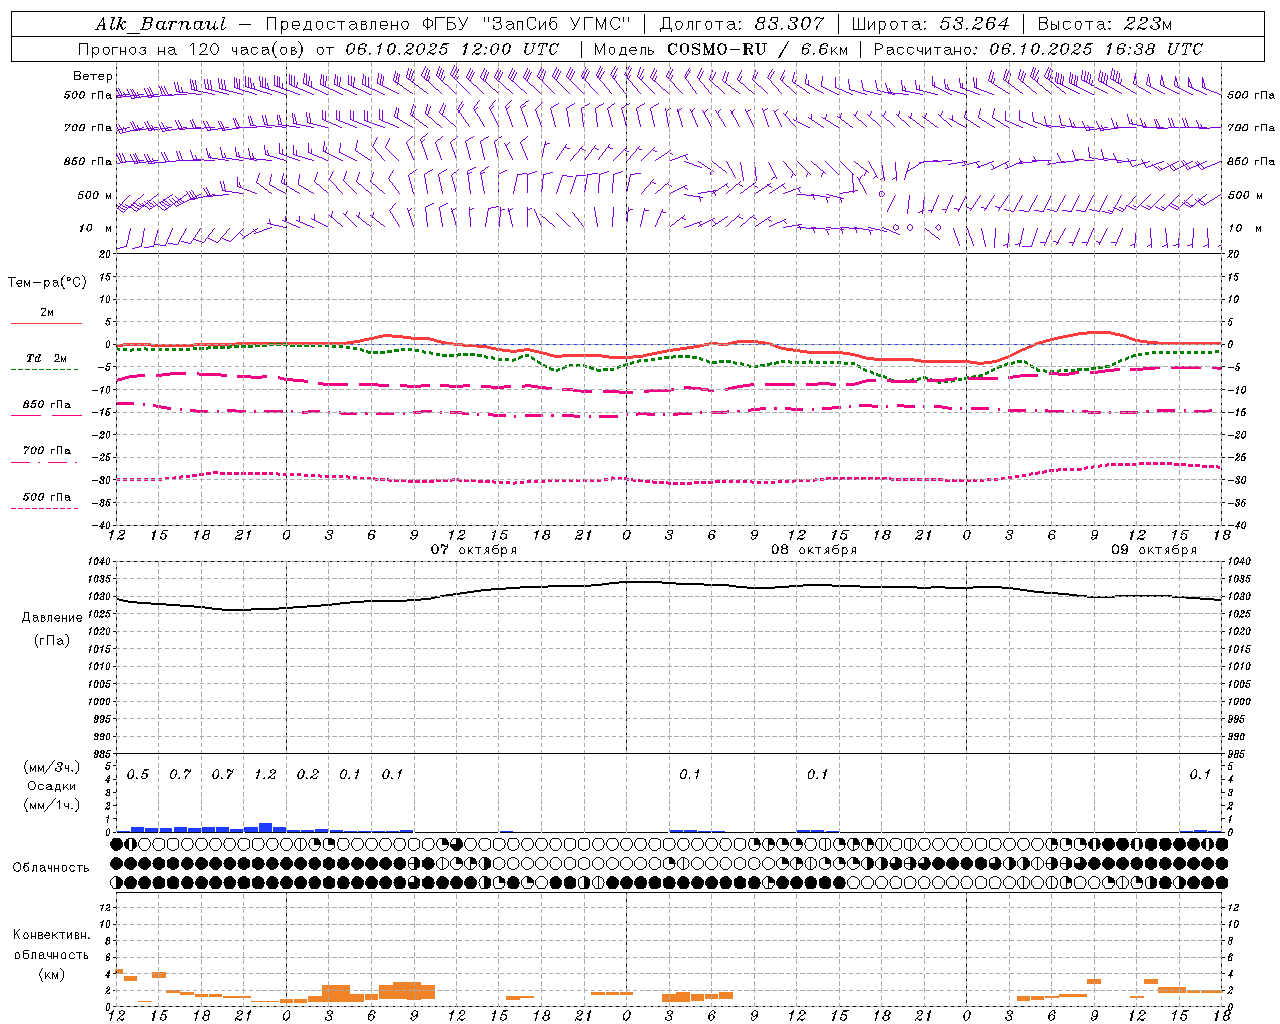Click the 'Давление' pressure panel label
The height and width of the screenshot is (1024, 1280).
pos(52,618)
